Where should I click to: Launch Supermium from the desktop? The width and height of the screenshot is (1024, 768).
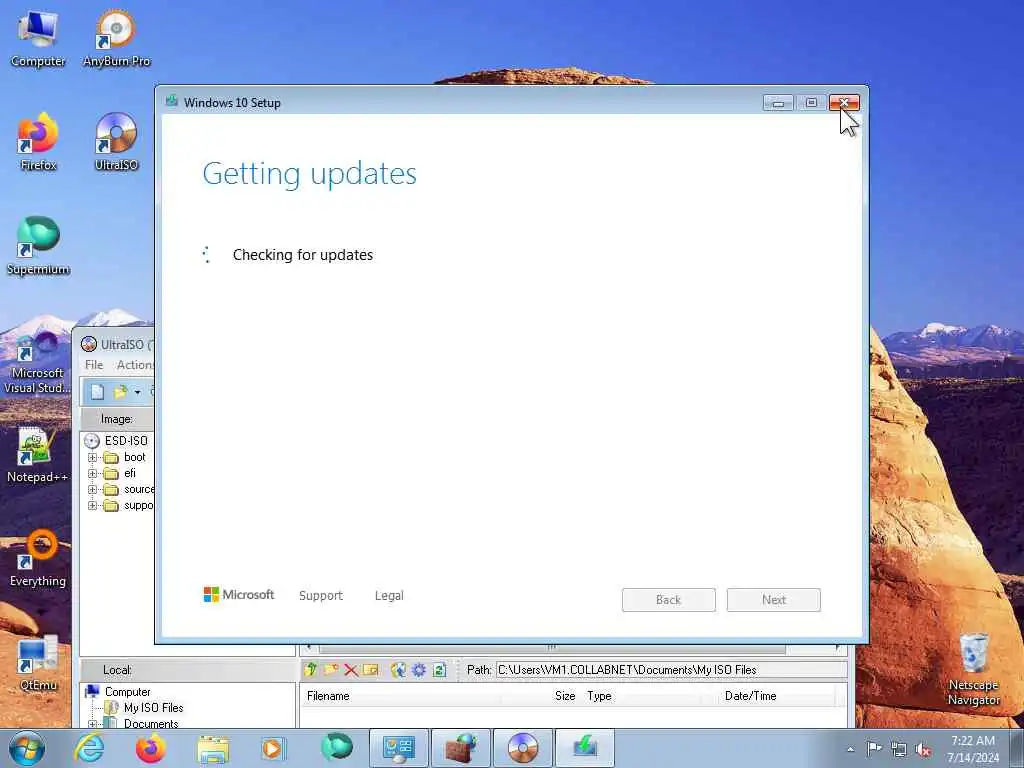38,246
